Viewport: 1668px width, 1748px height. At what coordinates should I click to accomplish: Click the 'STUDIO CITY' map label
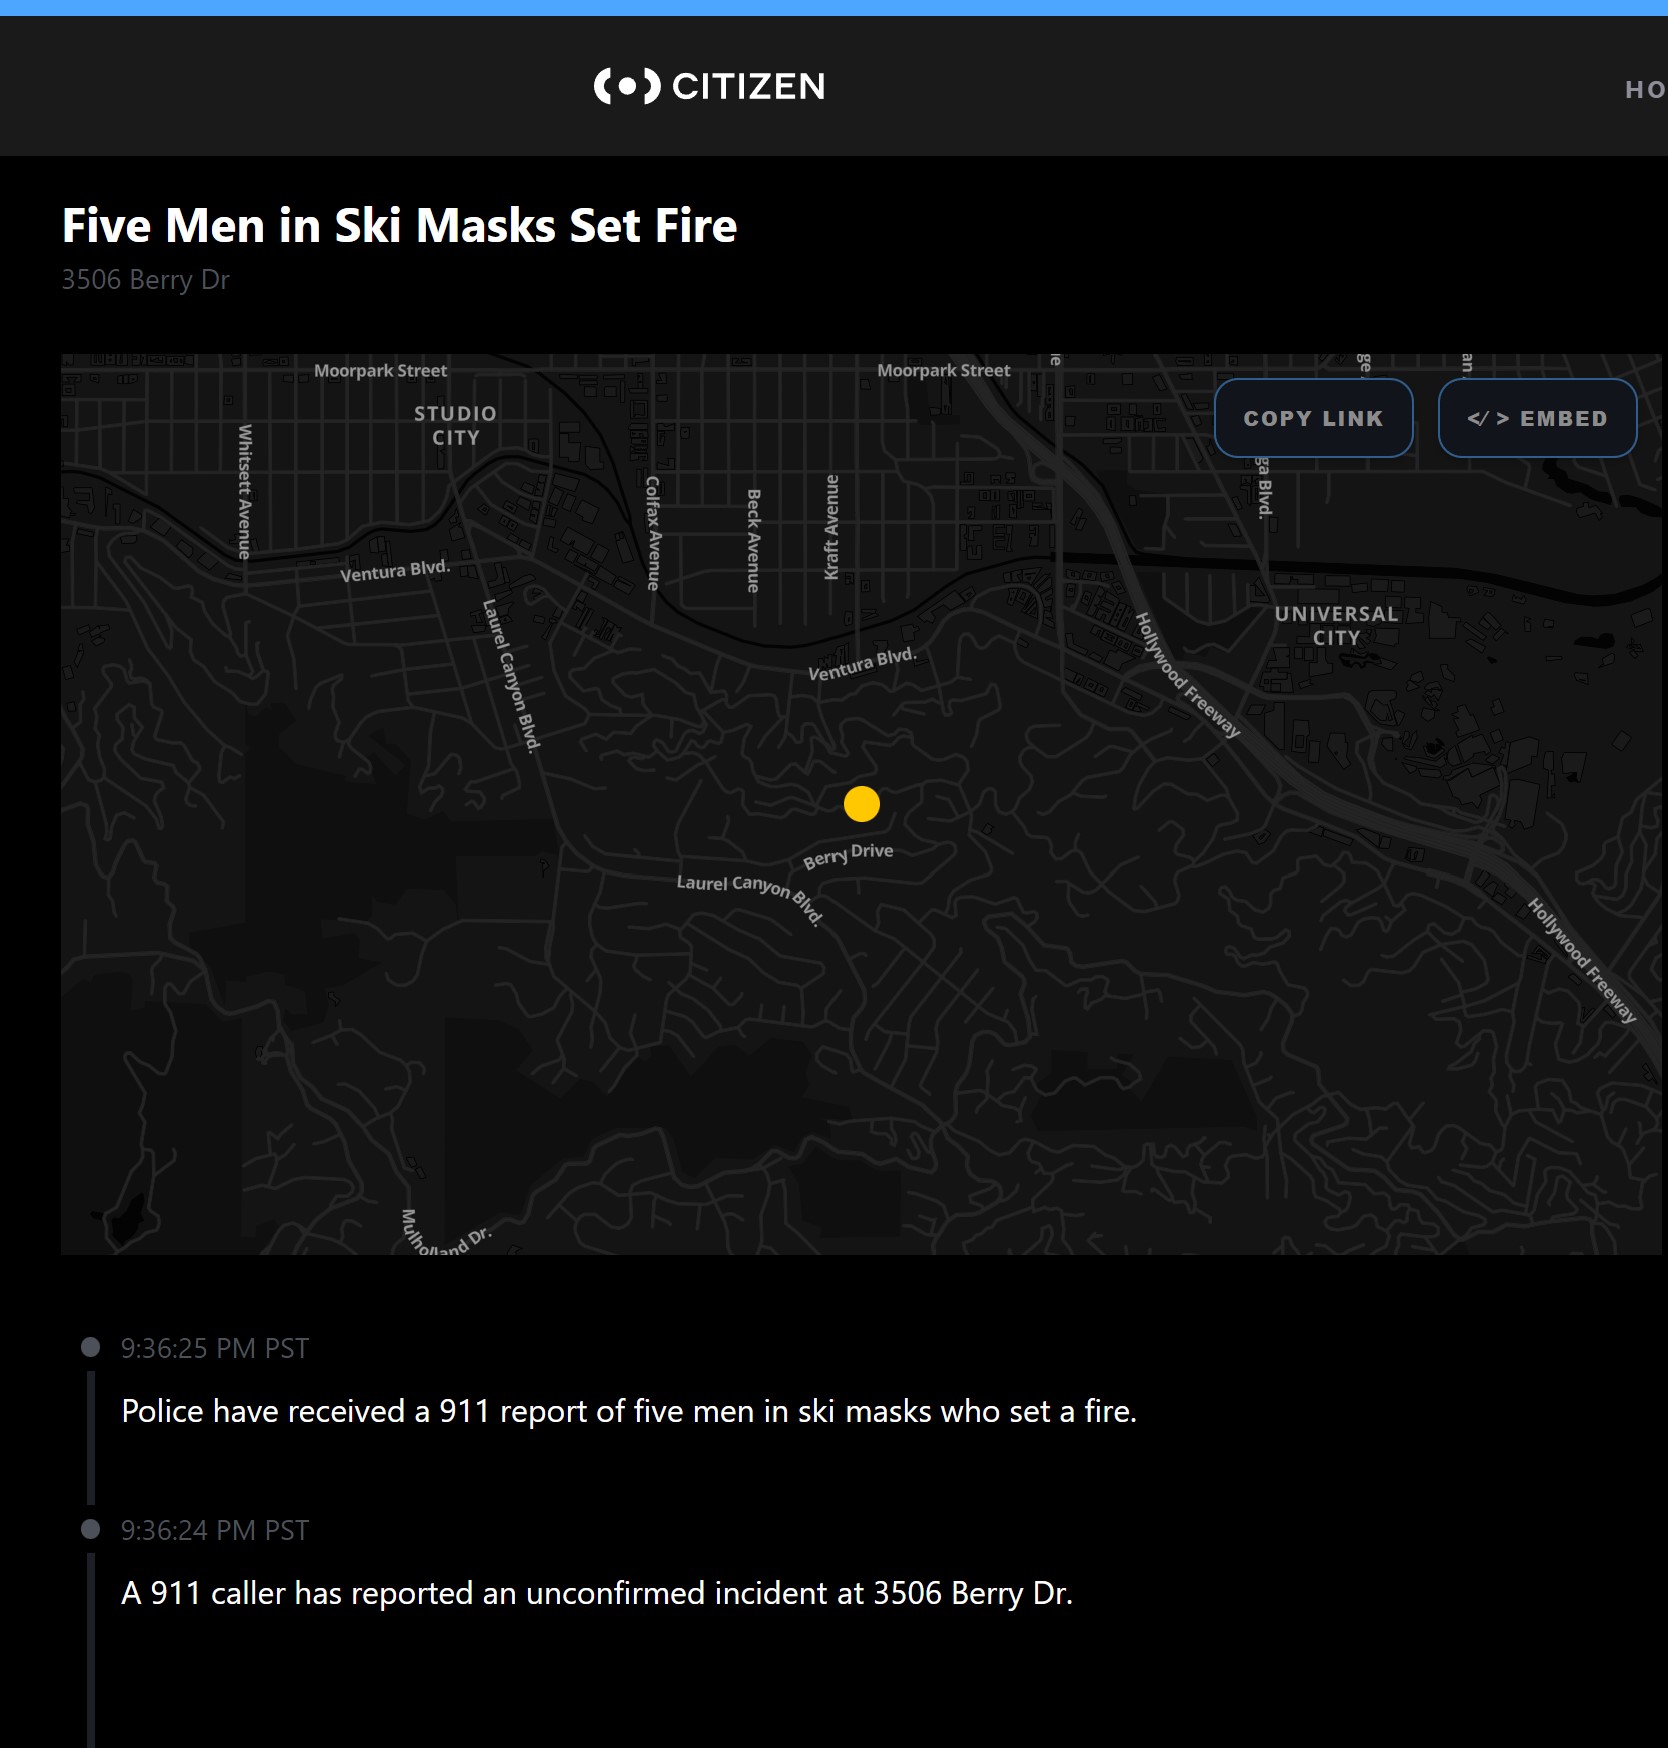(456, 425)
